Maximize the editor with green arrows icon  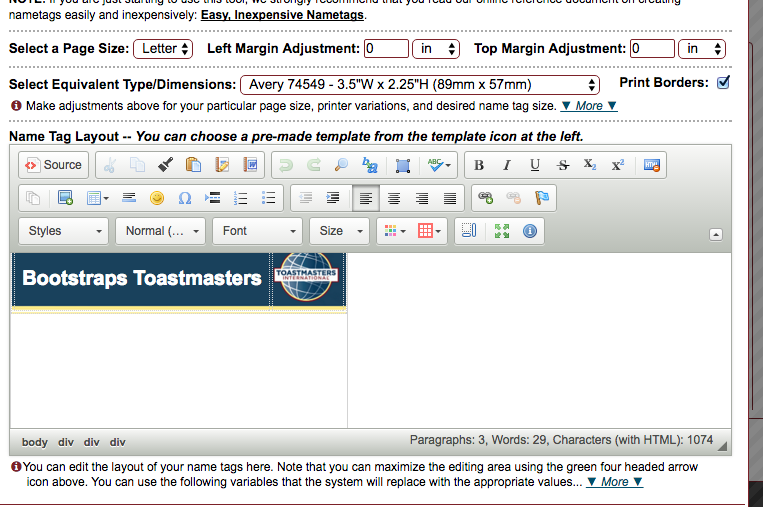point(502,231)
